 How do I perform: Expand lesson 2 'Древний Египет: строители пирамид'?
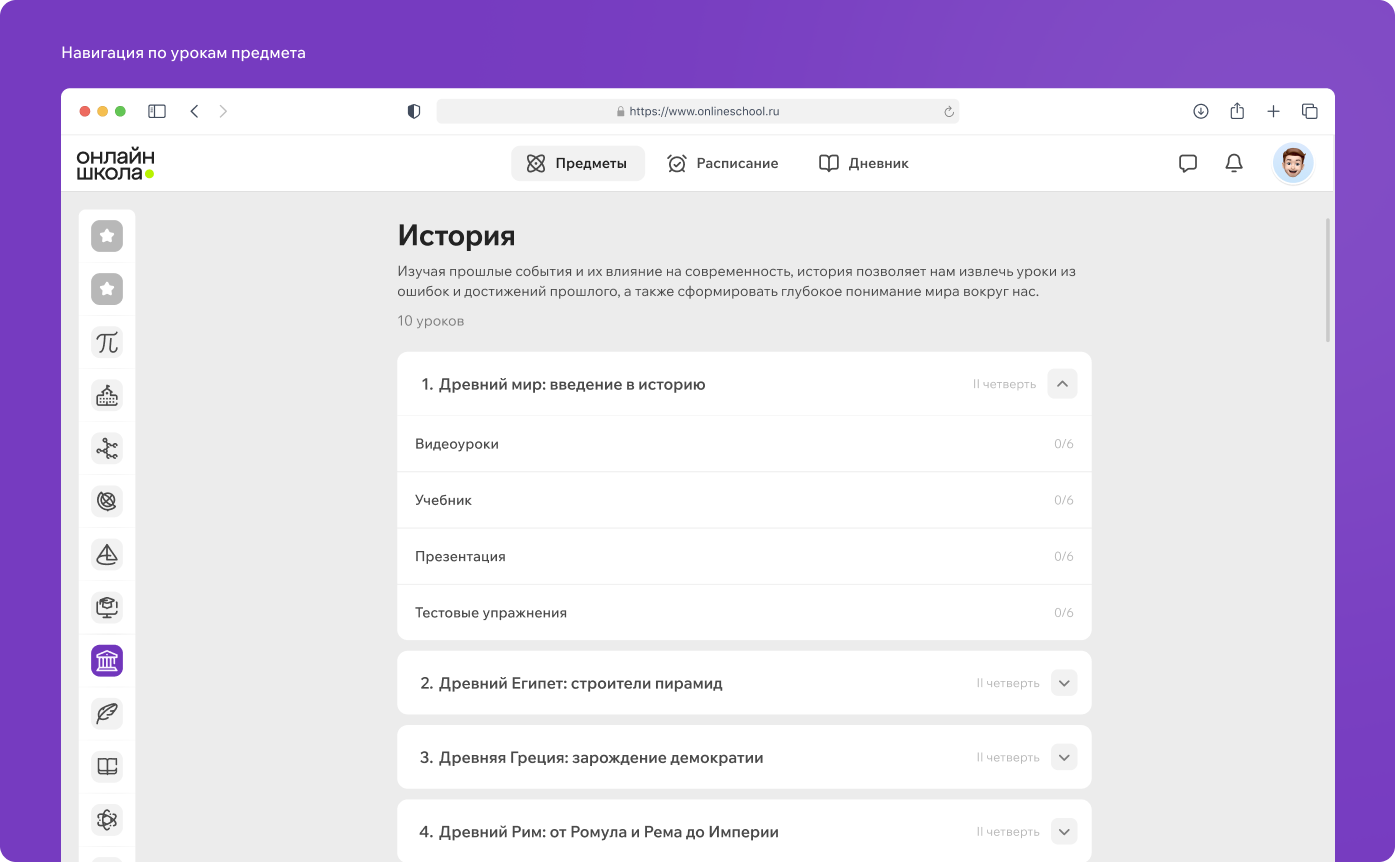click(1063, 682)
